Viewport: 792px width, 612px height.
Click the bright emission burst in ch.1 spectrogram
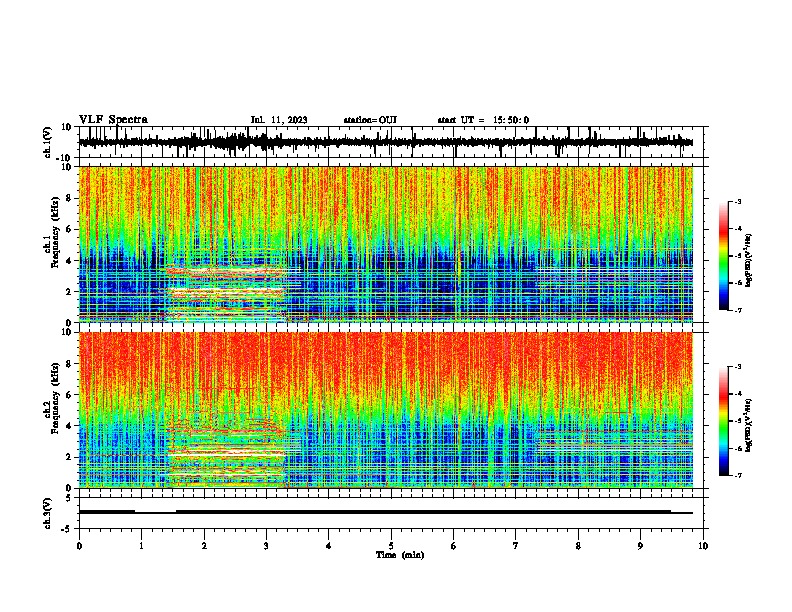tap(226, 292)
